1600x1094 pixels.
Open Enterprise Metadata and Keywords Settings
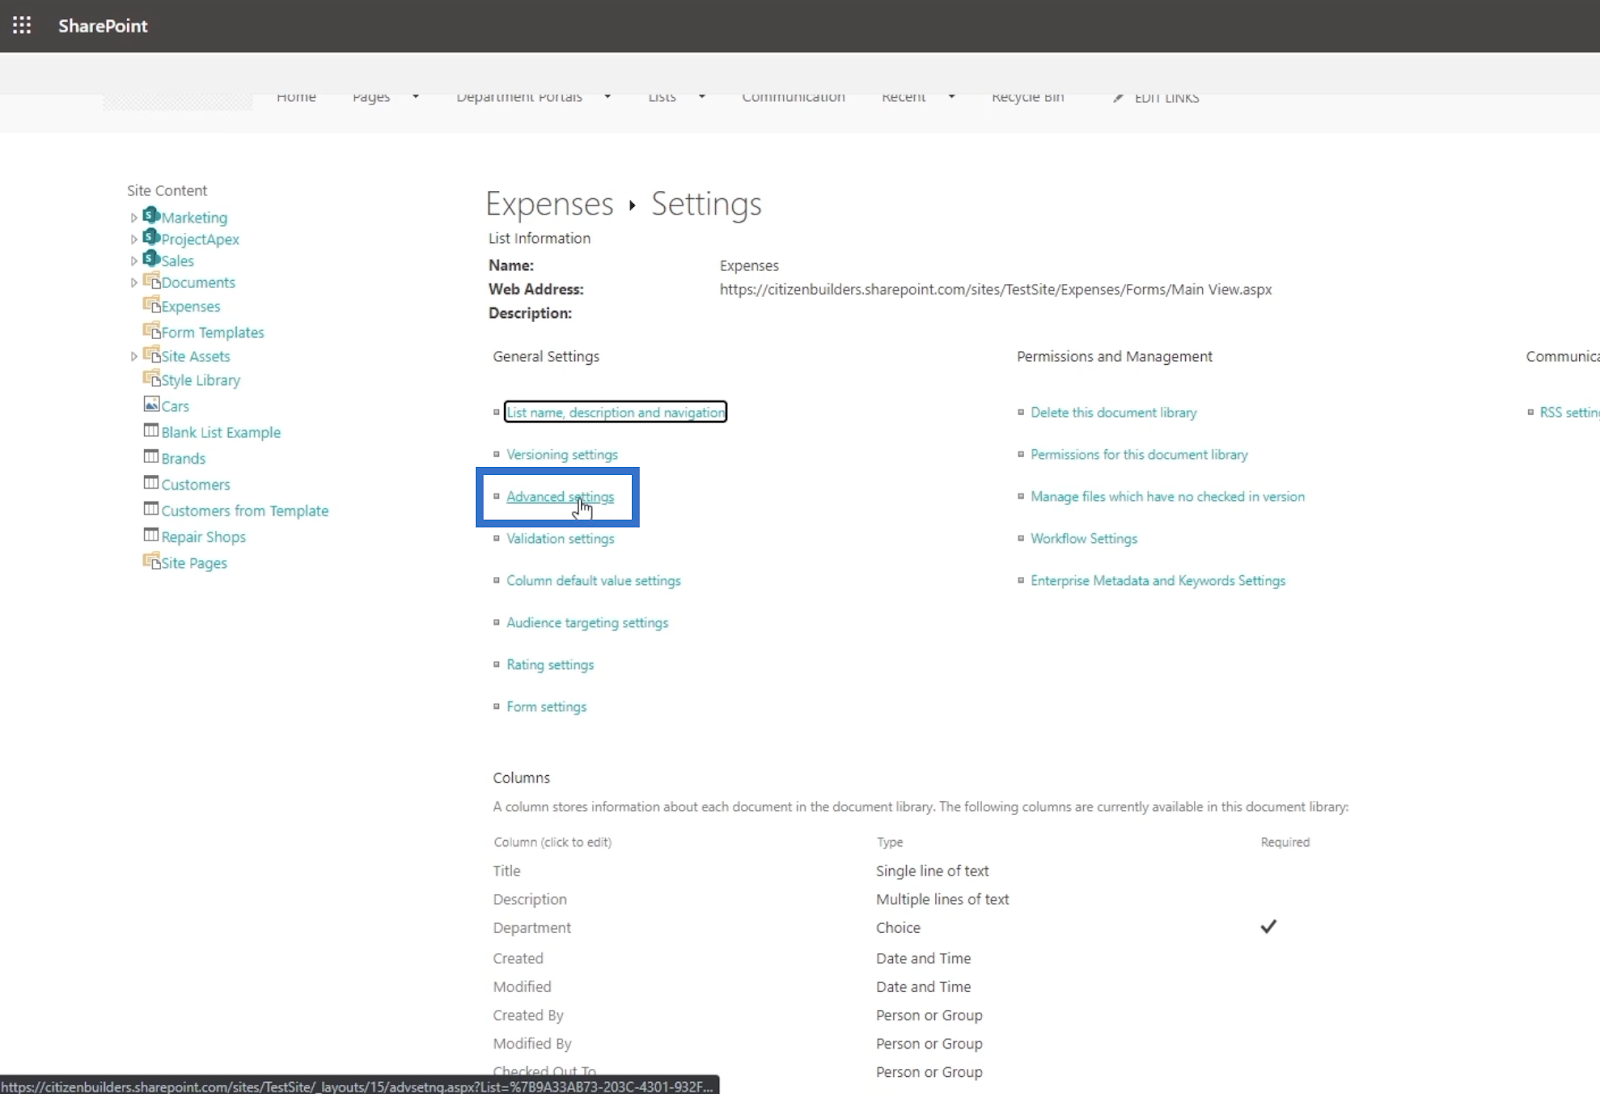[x=1158, y=580]
